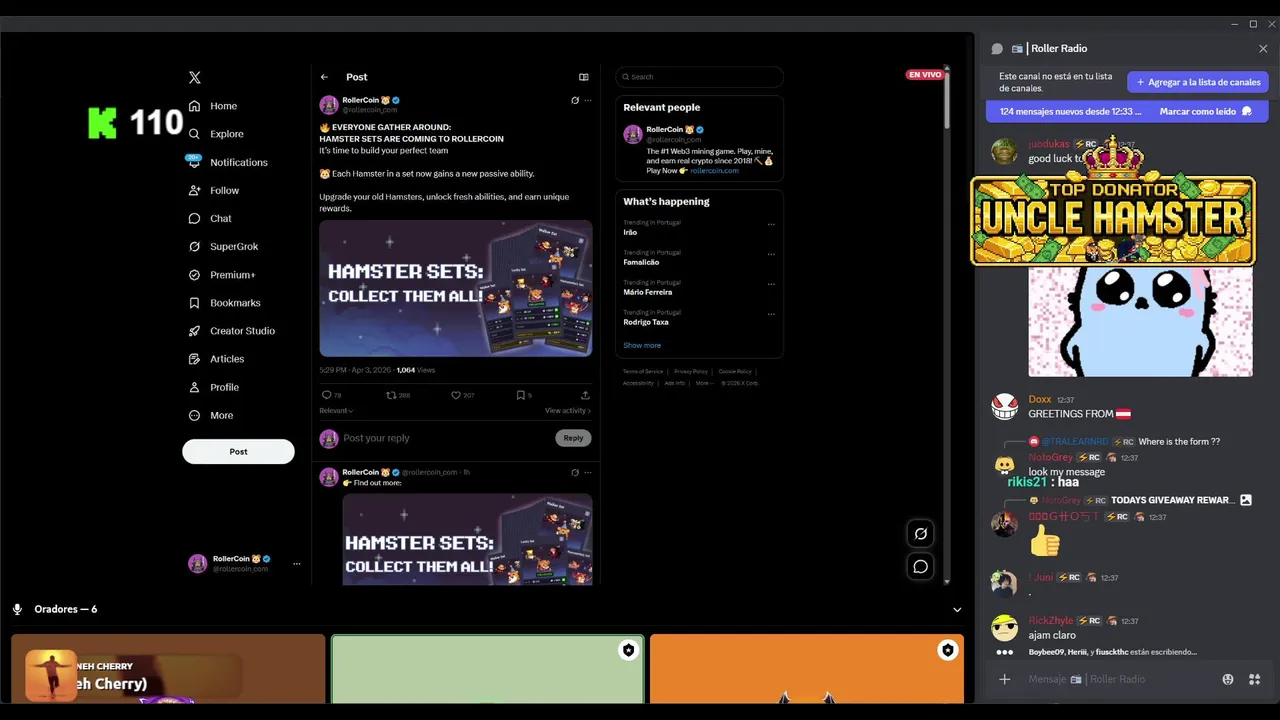1280x720 pixels.
Task: Click the grey Reply button
Action: pos(573,438)
